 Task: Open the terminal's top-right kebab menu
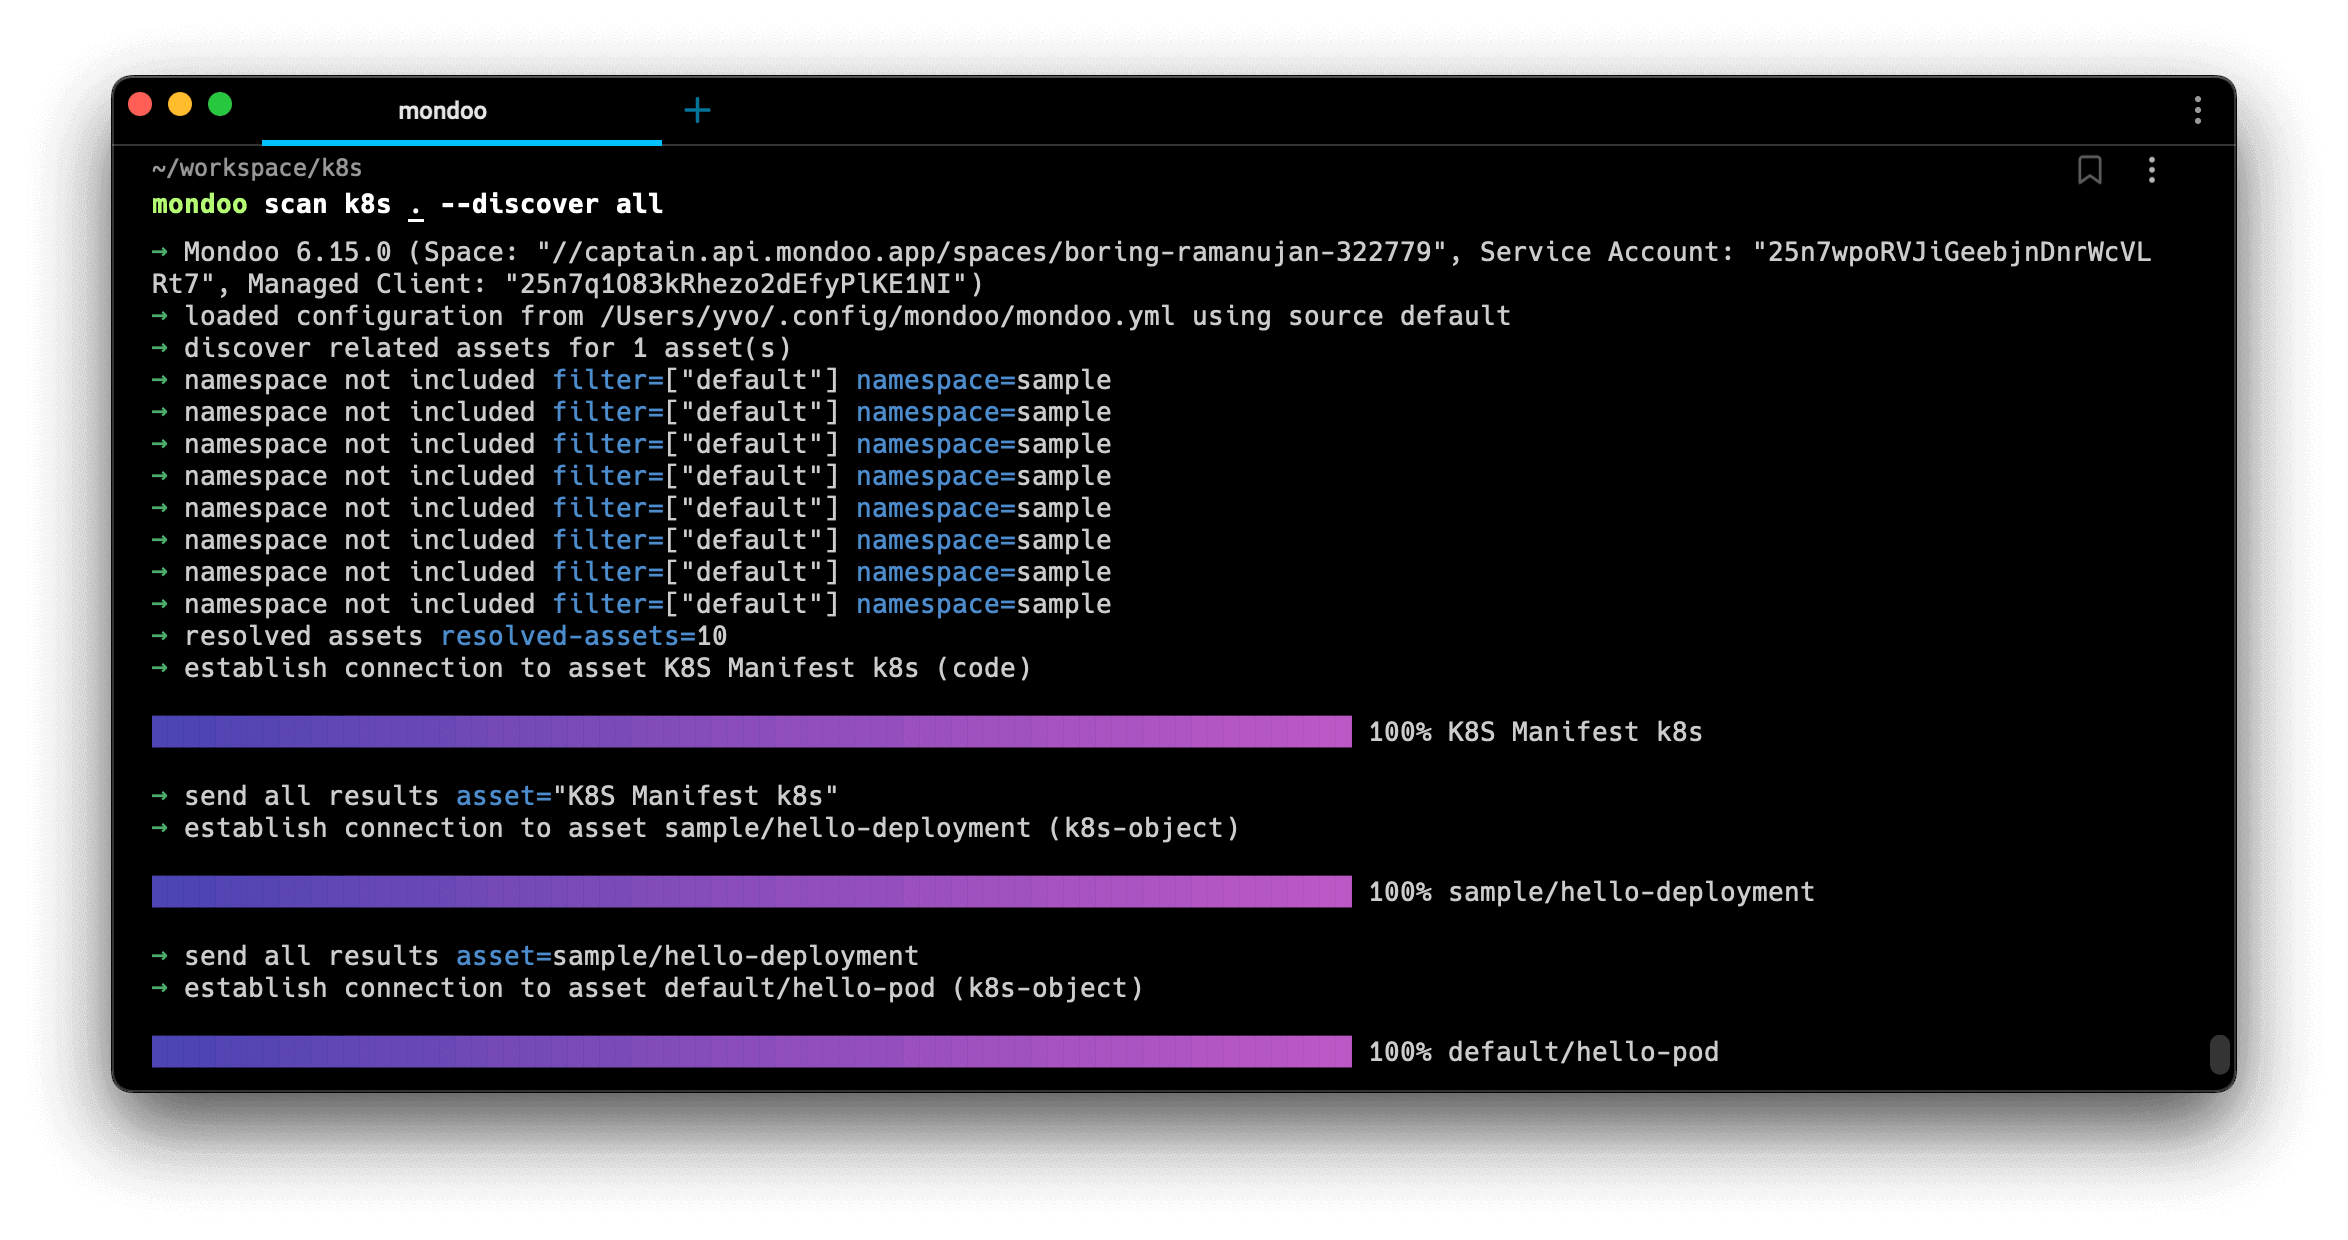2197,110
